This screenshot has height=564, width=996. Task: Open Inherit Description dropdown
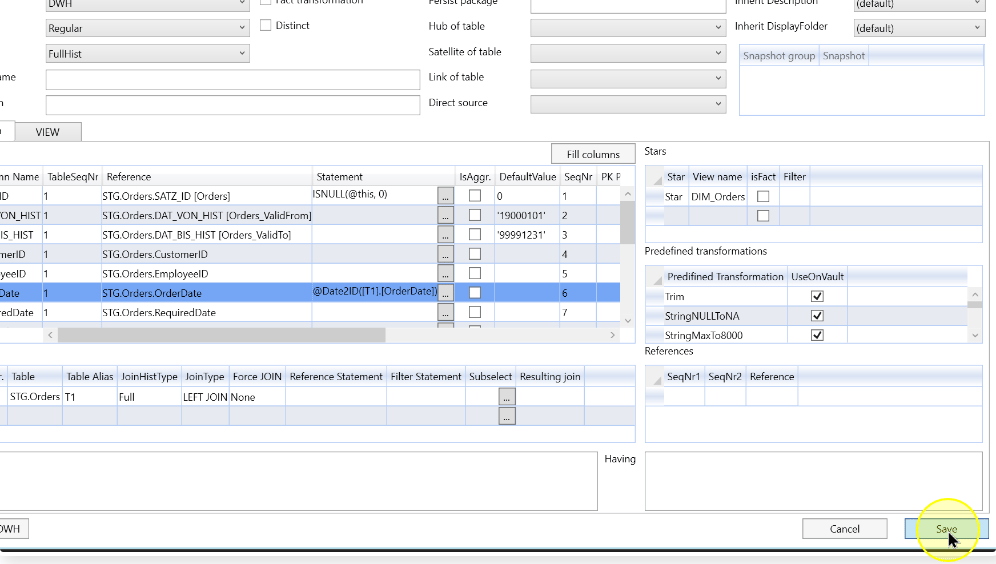[919, 4]
